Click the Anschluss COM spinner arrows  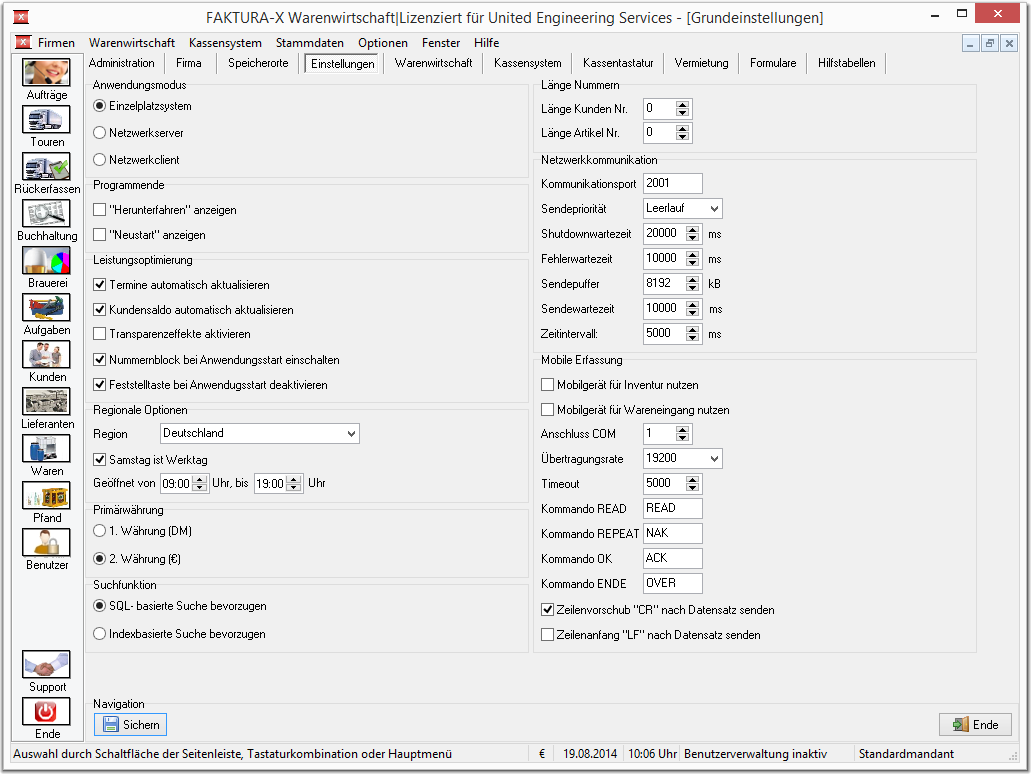[683, 433]
